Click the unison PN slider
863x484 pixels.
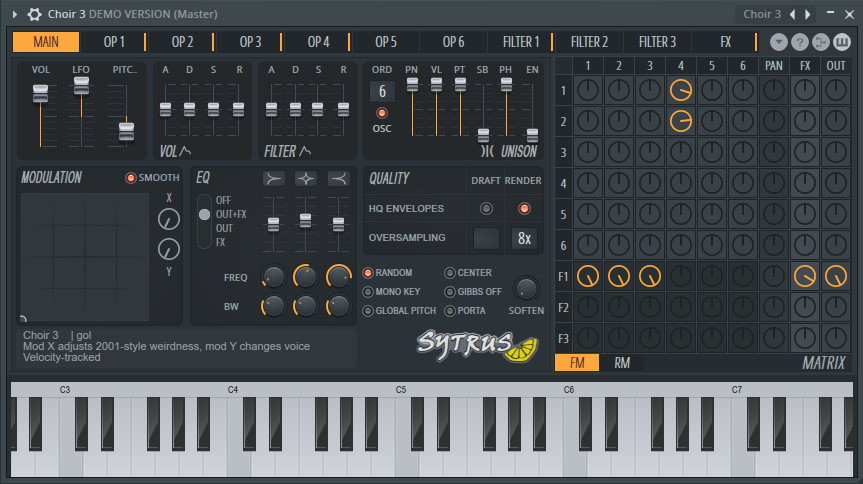point(412,107)
